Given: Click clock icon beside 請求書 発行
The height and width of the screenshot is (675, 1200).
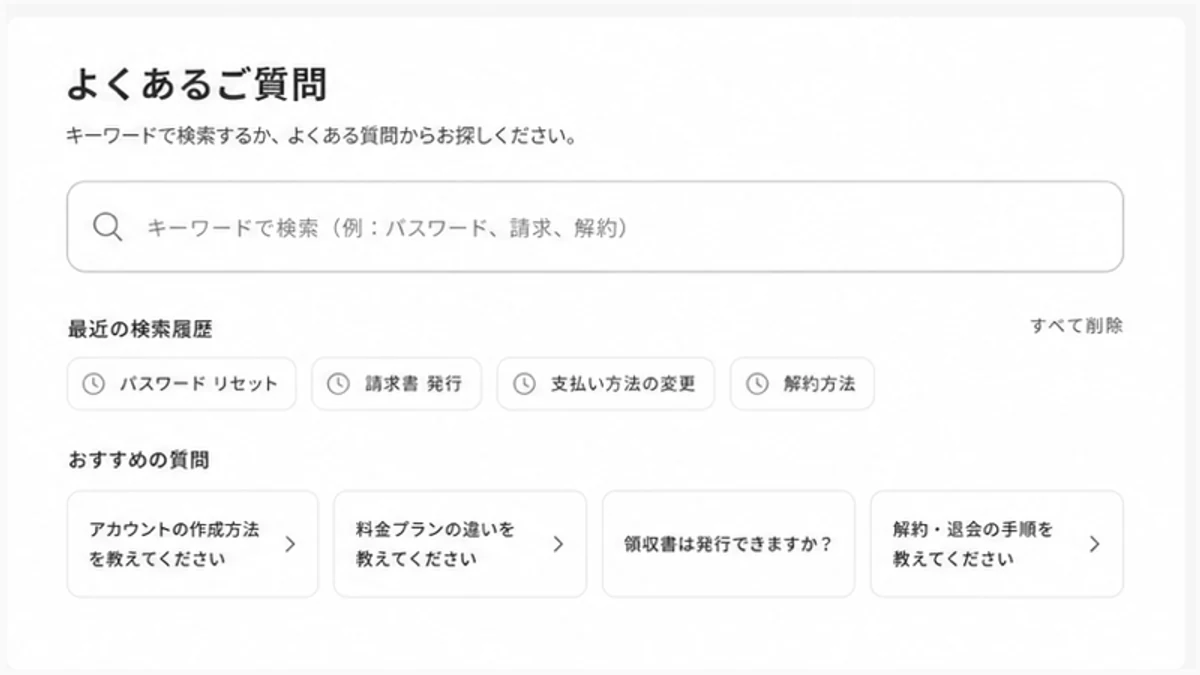Looking at the screenshot, I should 338,384.
